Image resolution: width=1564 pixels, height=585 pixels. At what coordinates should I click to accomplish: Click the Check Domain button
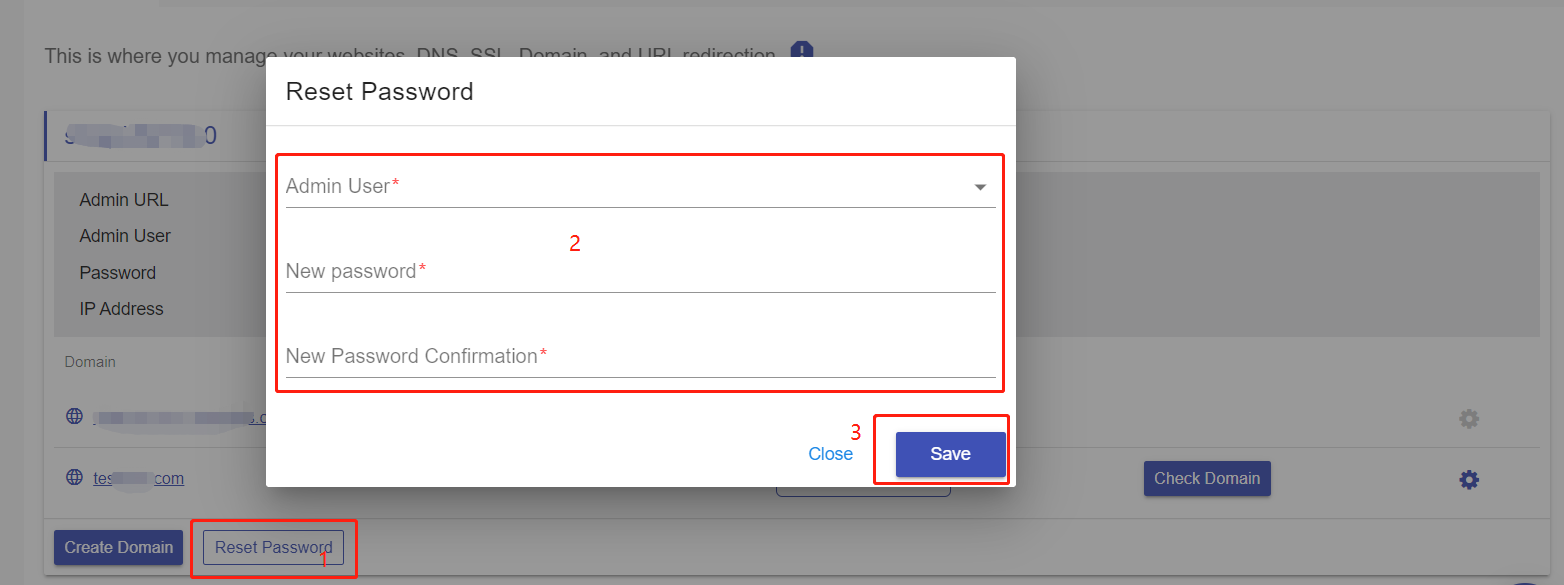click(x=1207, y=478)
